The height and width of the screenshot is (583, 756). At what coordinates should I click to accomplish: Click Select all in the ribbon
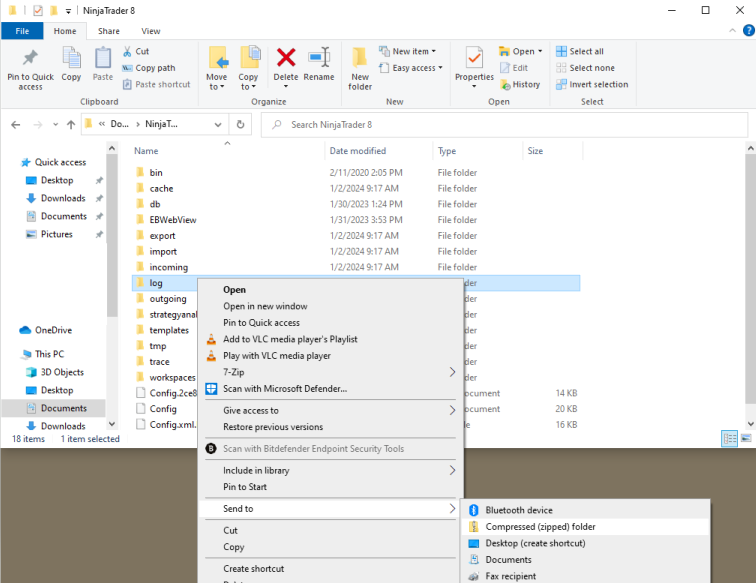click(580, 52)
